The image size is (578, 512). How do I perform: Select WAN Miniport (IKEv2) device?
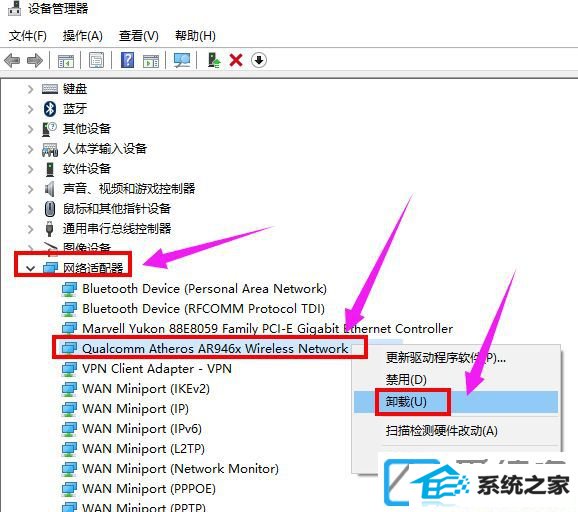point(146,389)
